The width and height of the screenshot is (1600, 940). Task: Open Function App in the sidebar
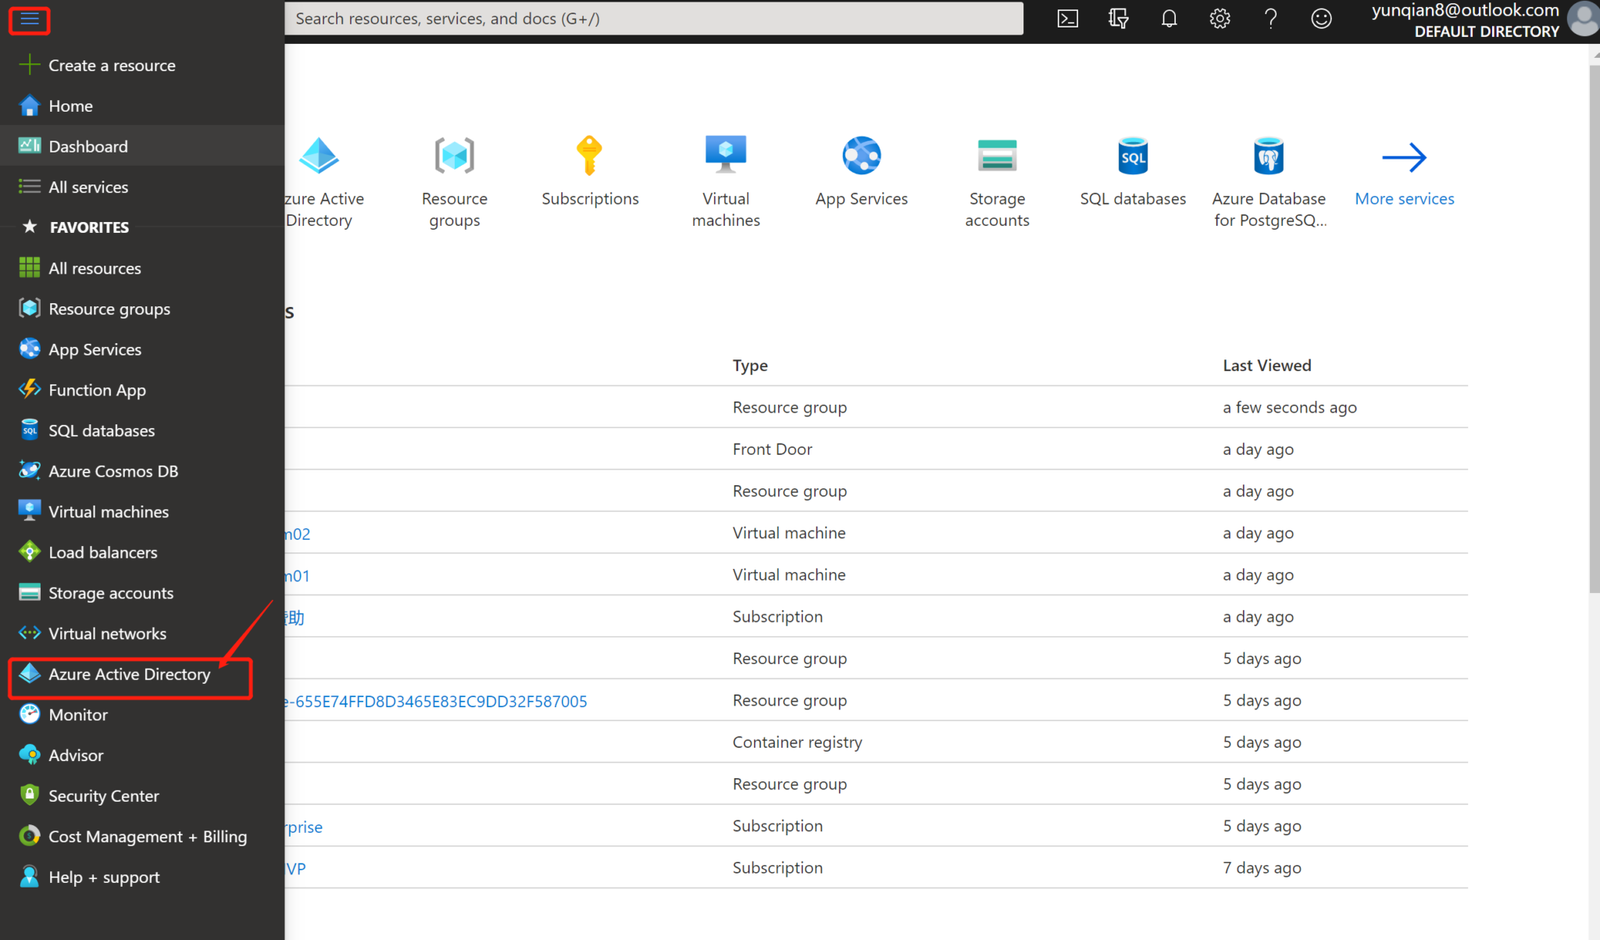click(x=142, y=390)
